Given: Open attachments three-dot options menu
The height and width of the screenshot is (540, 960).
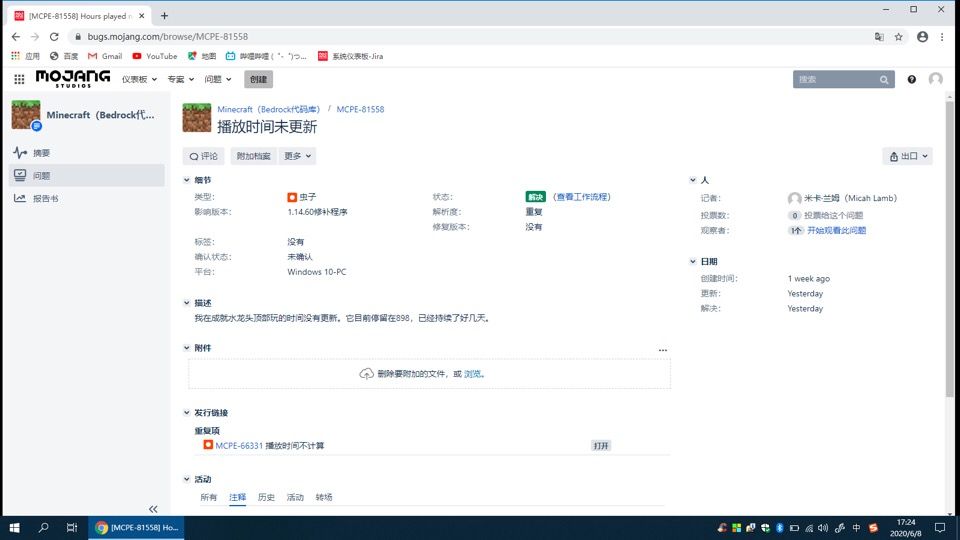Looking at the screenshot, I should [662, 350].
